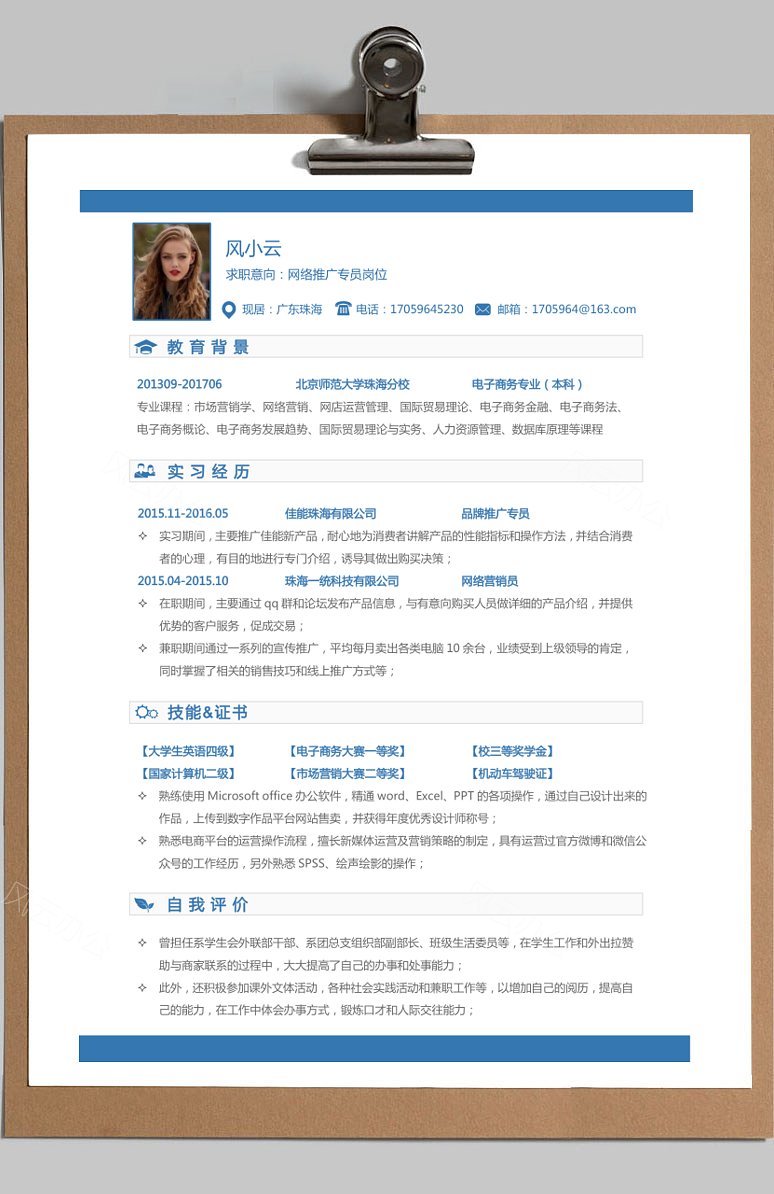The image size is (774, 1194).
Task: Click the 教育背景 section heading
Action: pos(208,347)
